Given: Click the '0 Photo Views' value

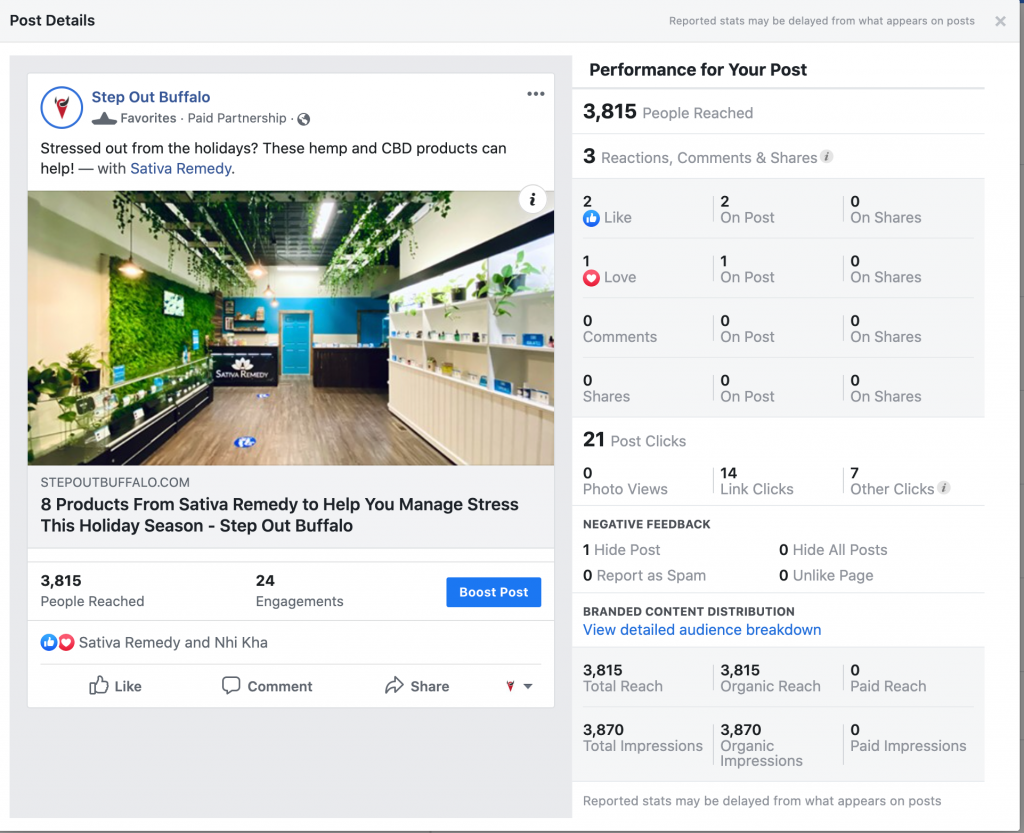Looking at the screenshot, I should tap(625, 481).
